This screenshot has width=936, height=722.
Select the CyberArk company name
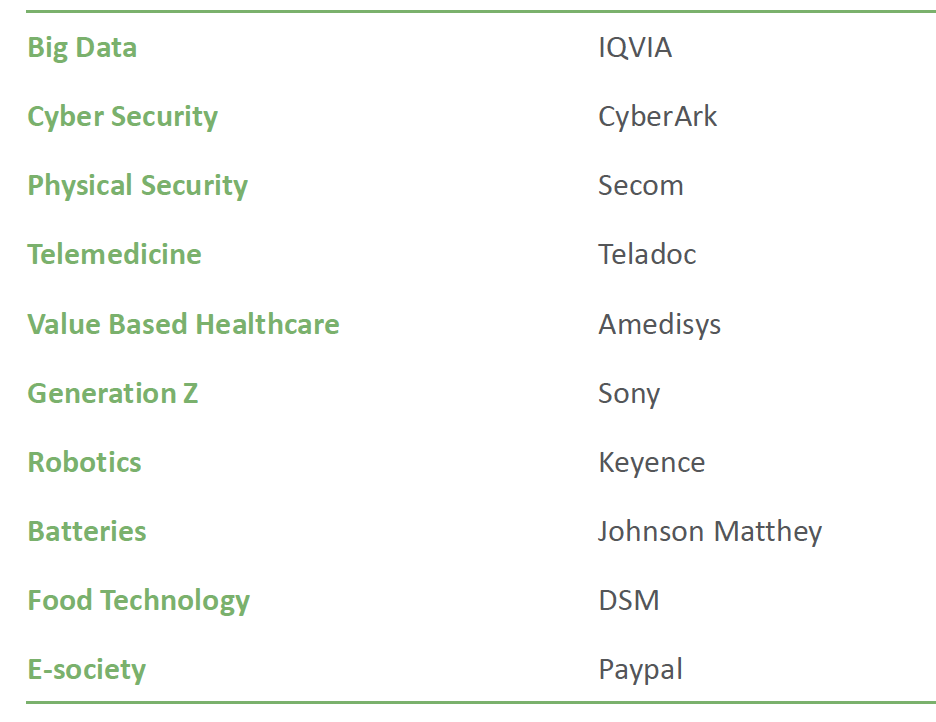click(x=657, y=116)
